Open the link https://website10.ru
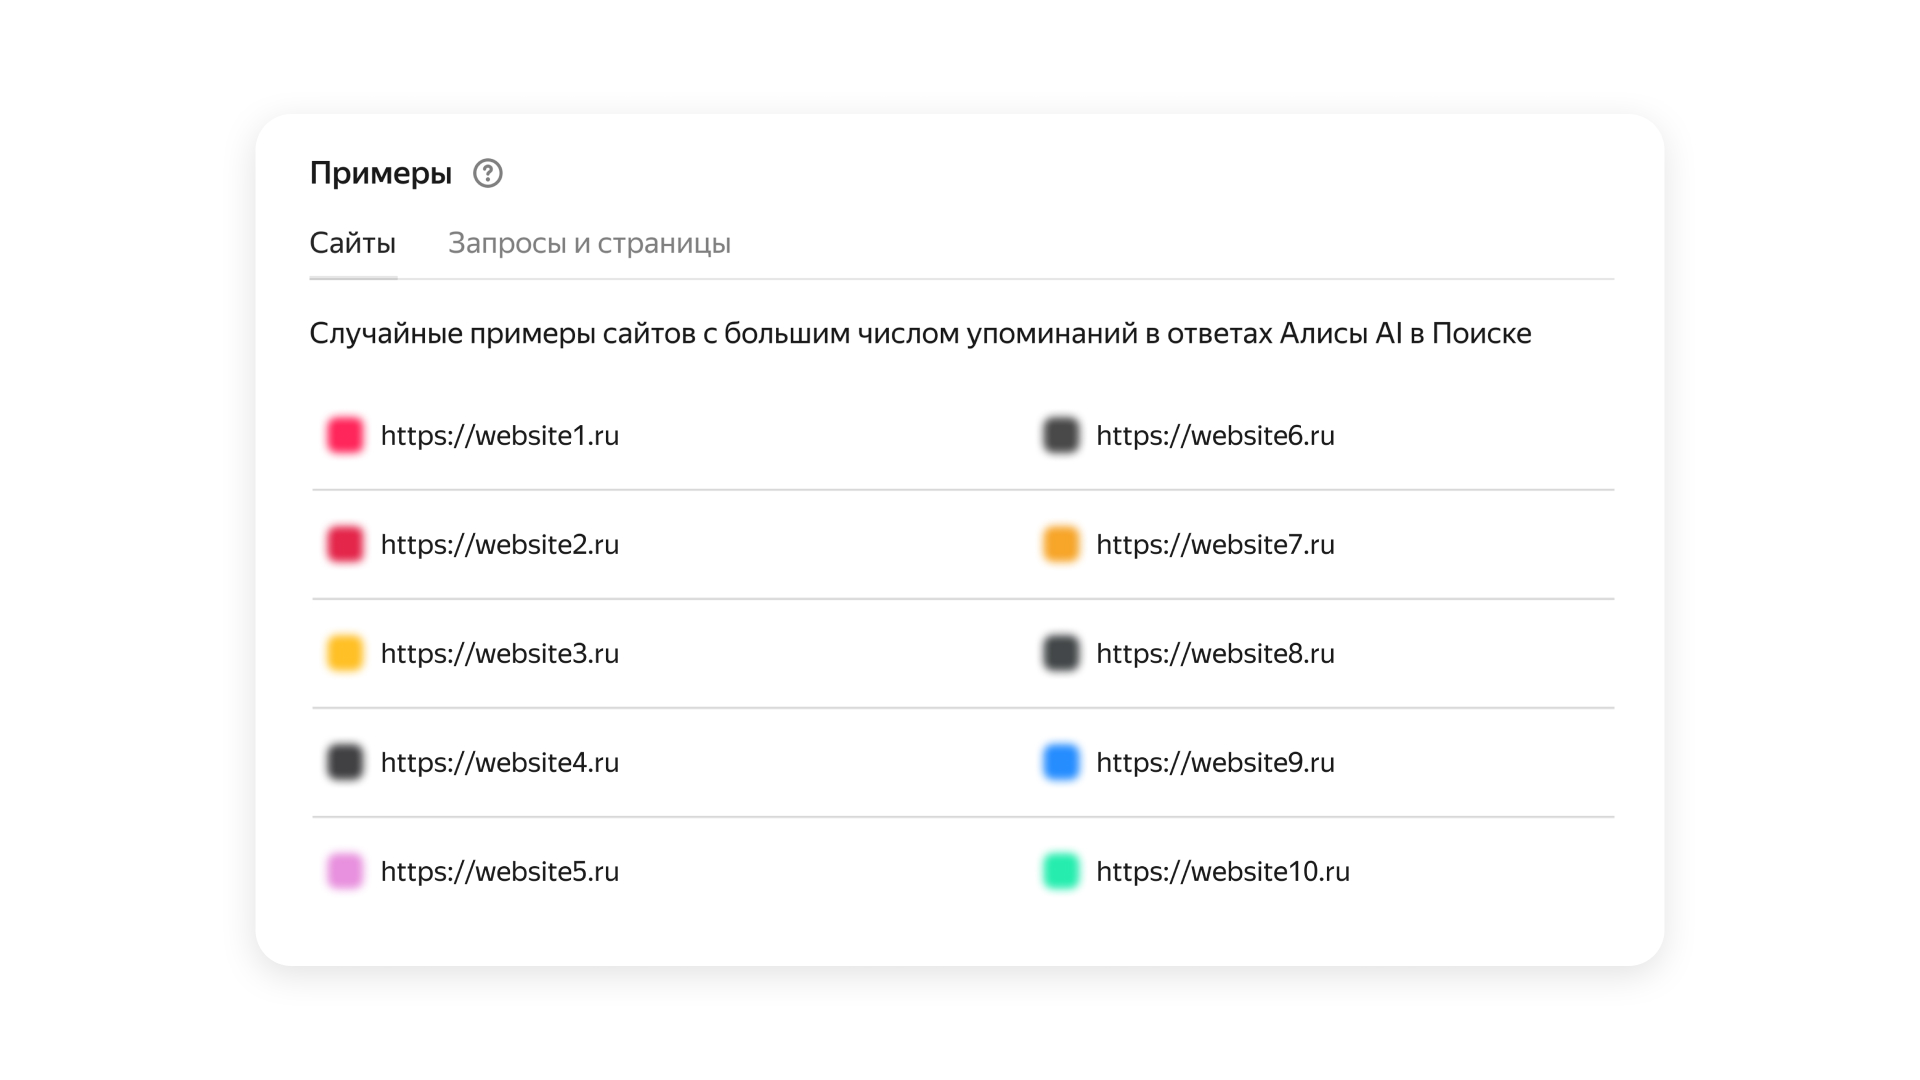 (x=1223, y=871)
